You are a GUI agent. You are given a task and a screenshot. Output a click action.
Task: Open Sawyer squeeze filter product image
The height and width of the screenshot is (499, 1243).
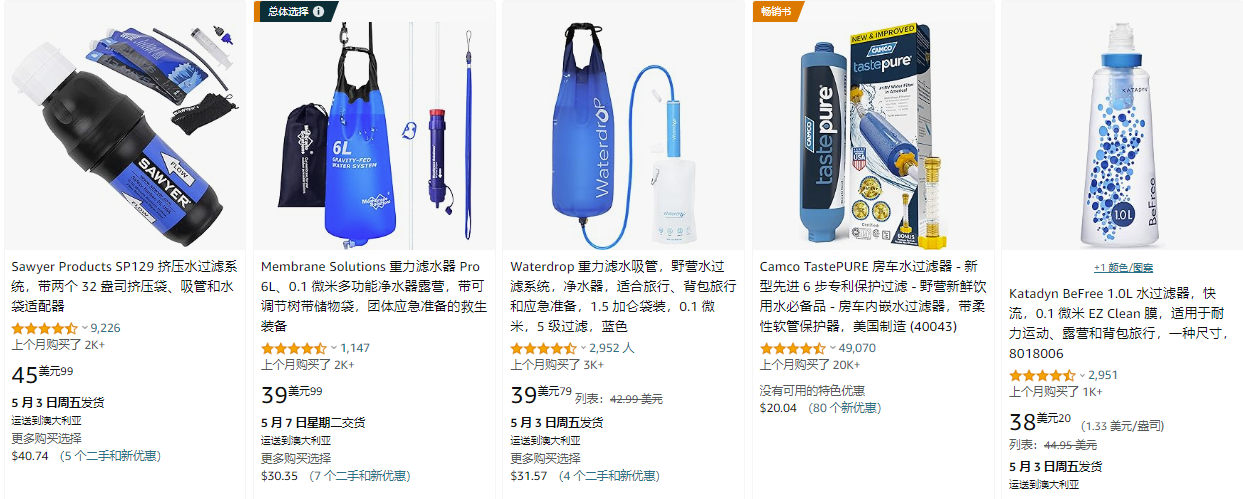(124, 125)
